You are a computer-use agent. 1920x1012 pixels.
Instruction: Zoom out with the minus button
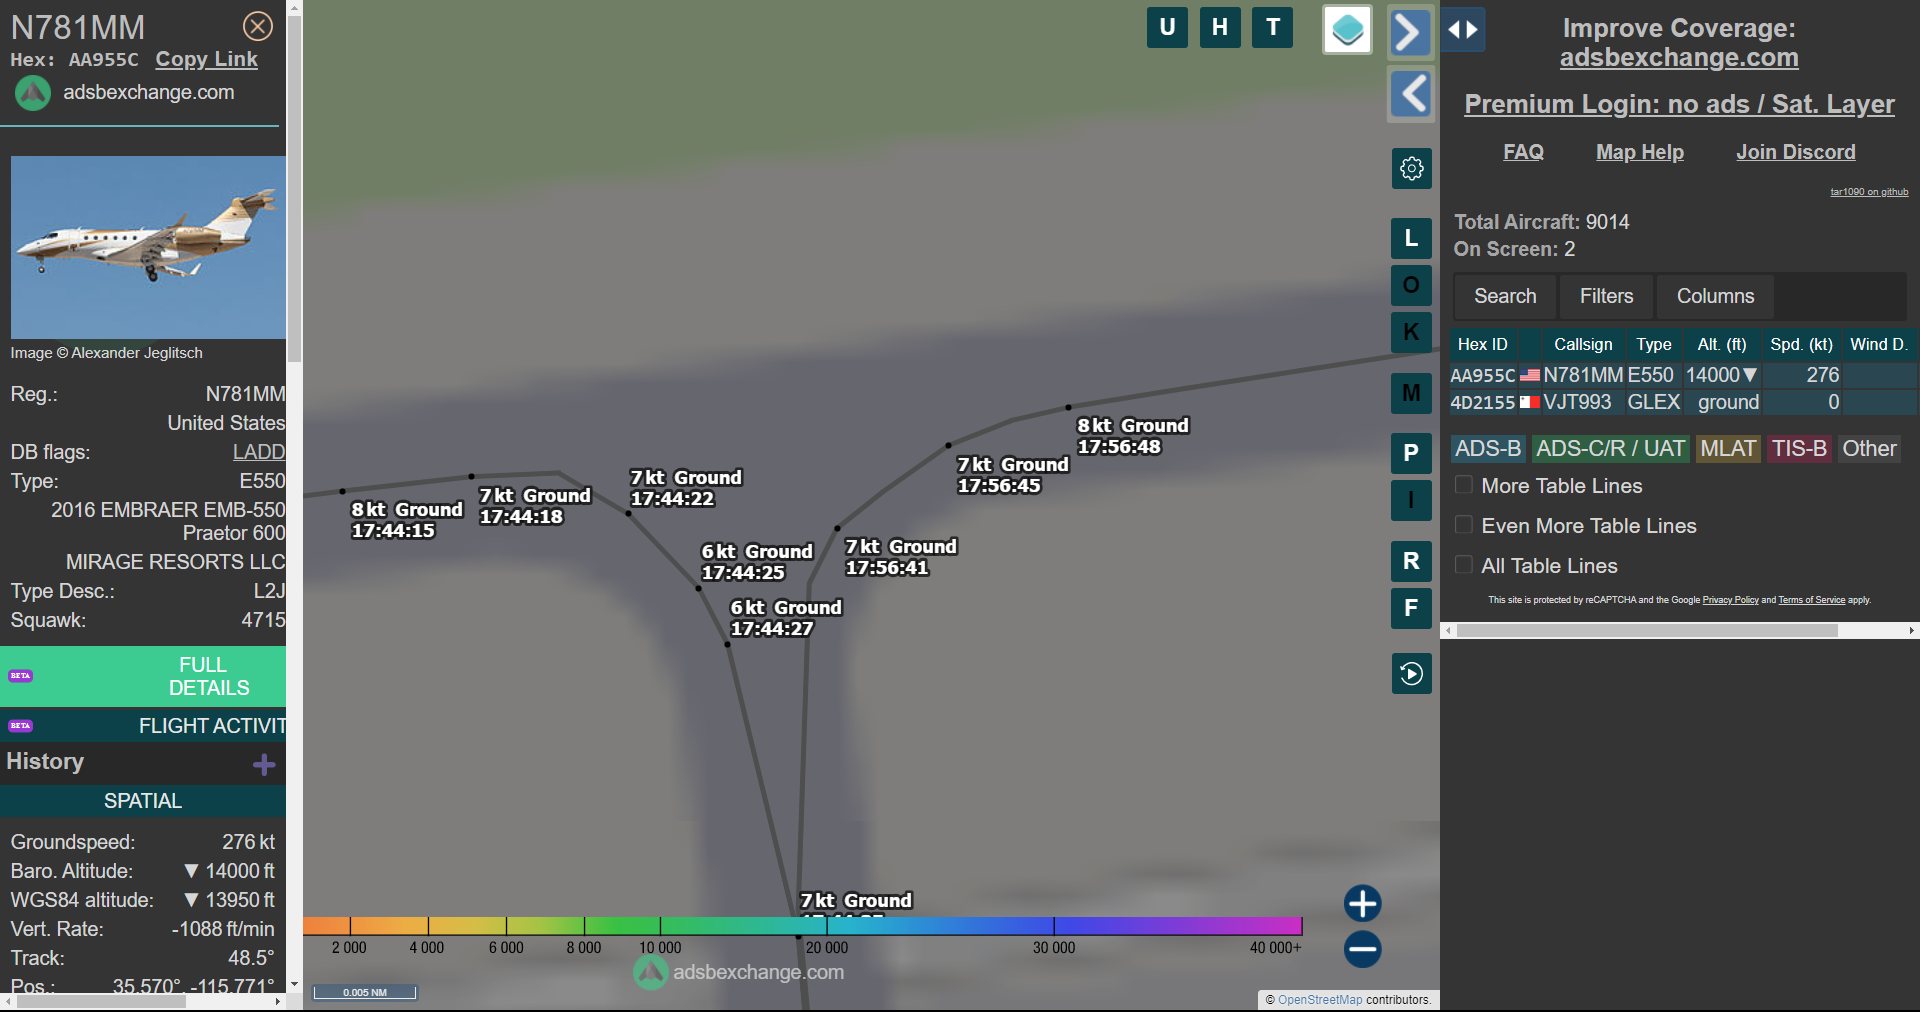click(x=1362, y=949)
